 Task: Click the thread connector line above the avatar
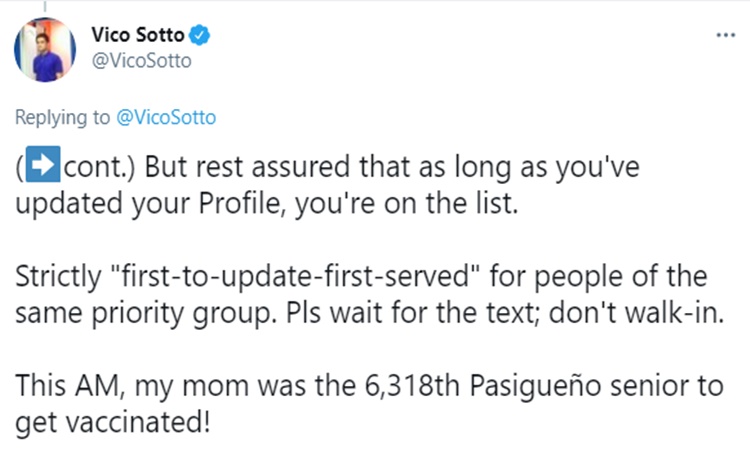pyautogui.click(x=45, y=6)
